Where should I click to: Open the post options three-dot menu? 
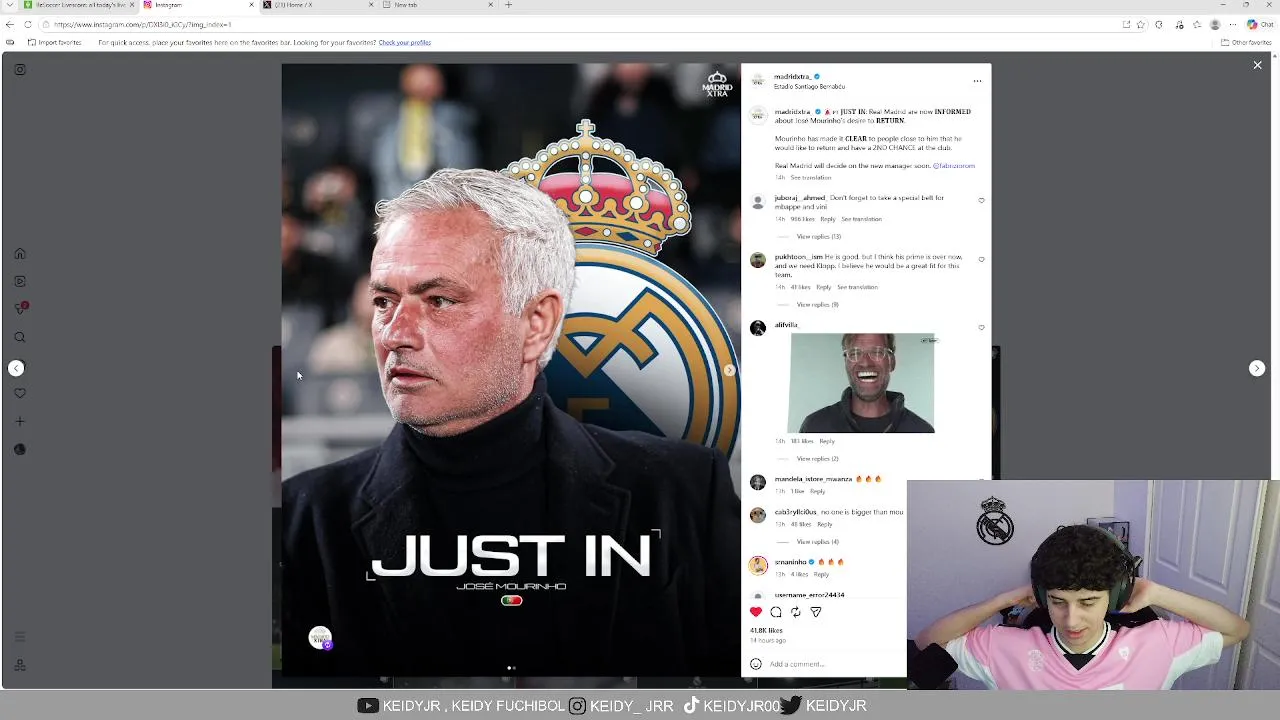[x=977, y=81]
